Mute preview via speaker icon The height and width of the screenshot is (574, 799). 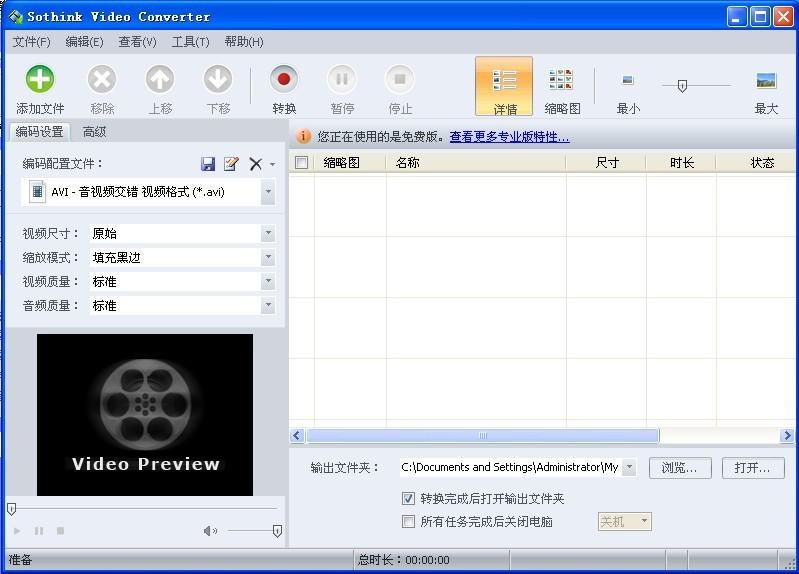pyautogui.click(x=210, y=531)
